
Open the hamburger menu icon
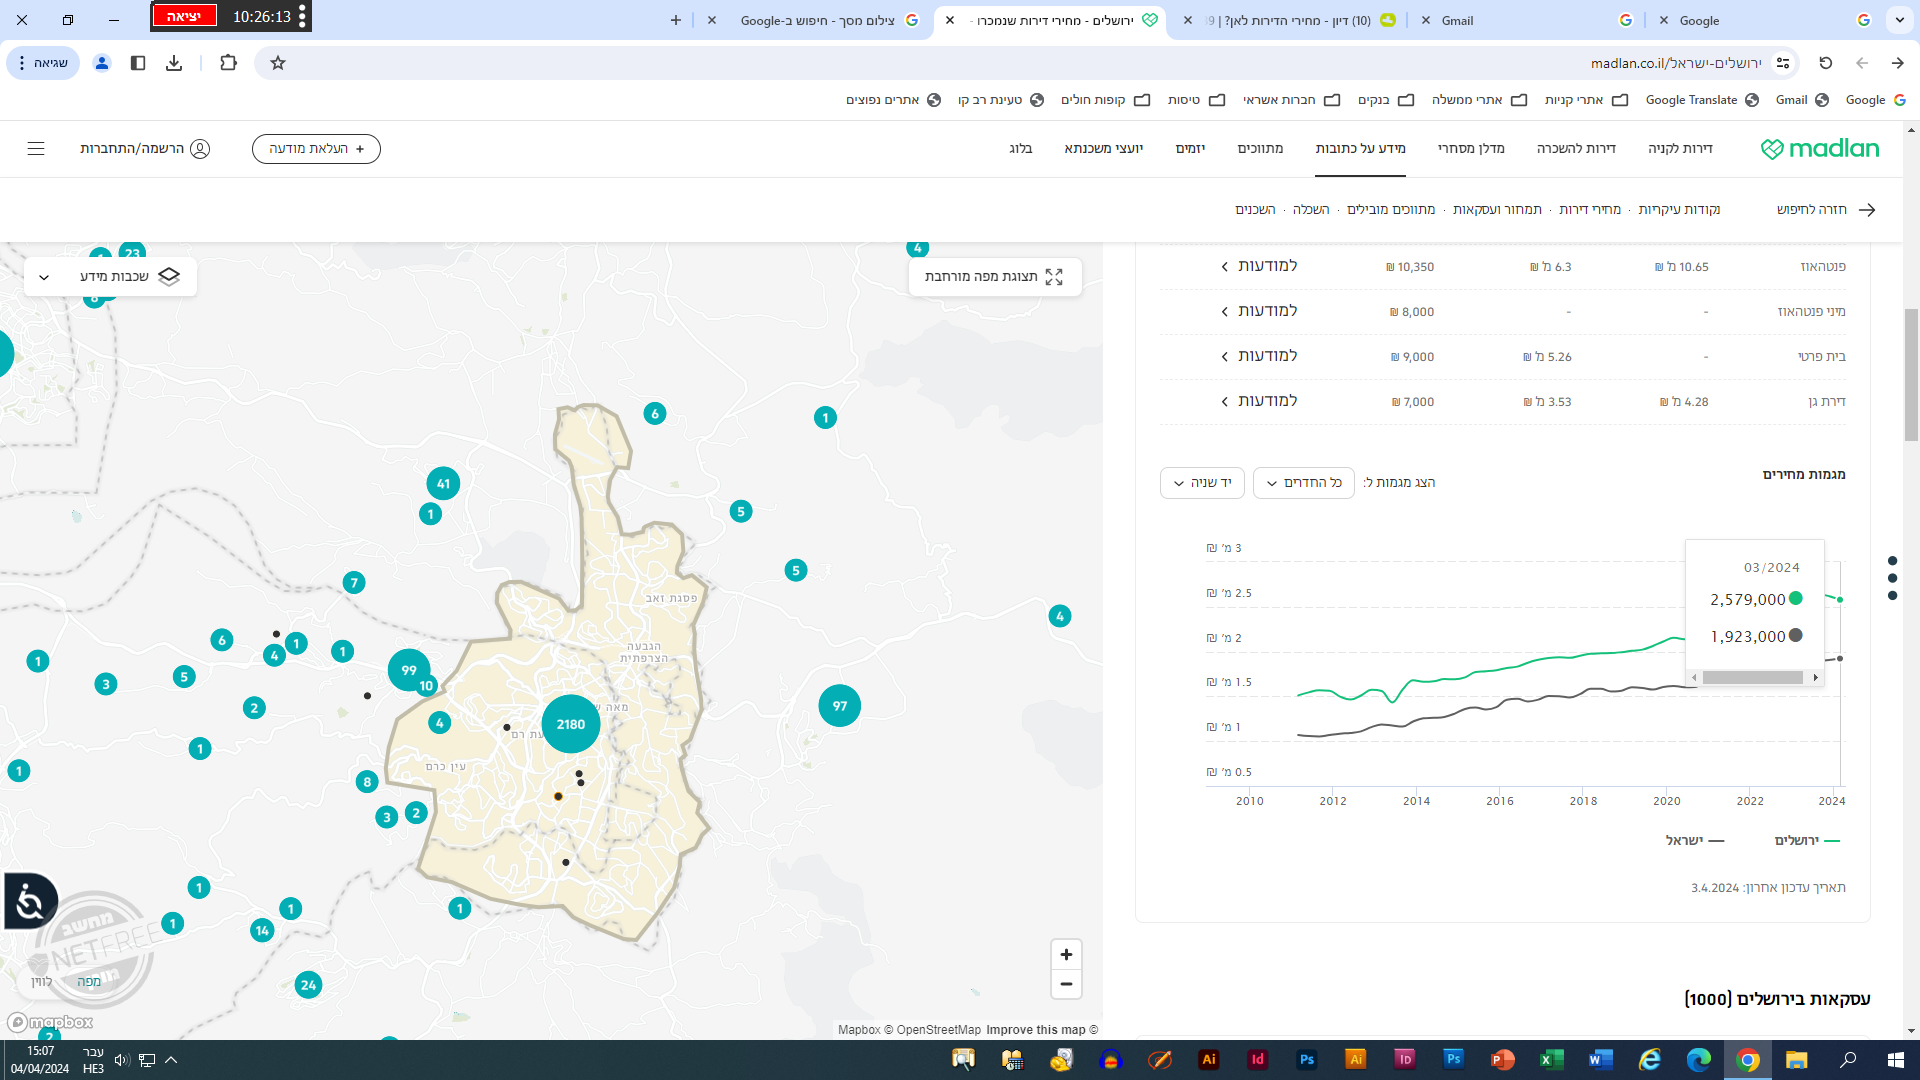pos(36,149)
